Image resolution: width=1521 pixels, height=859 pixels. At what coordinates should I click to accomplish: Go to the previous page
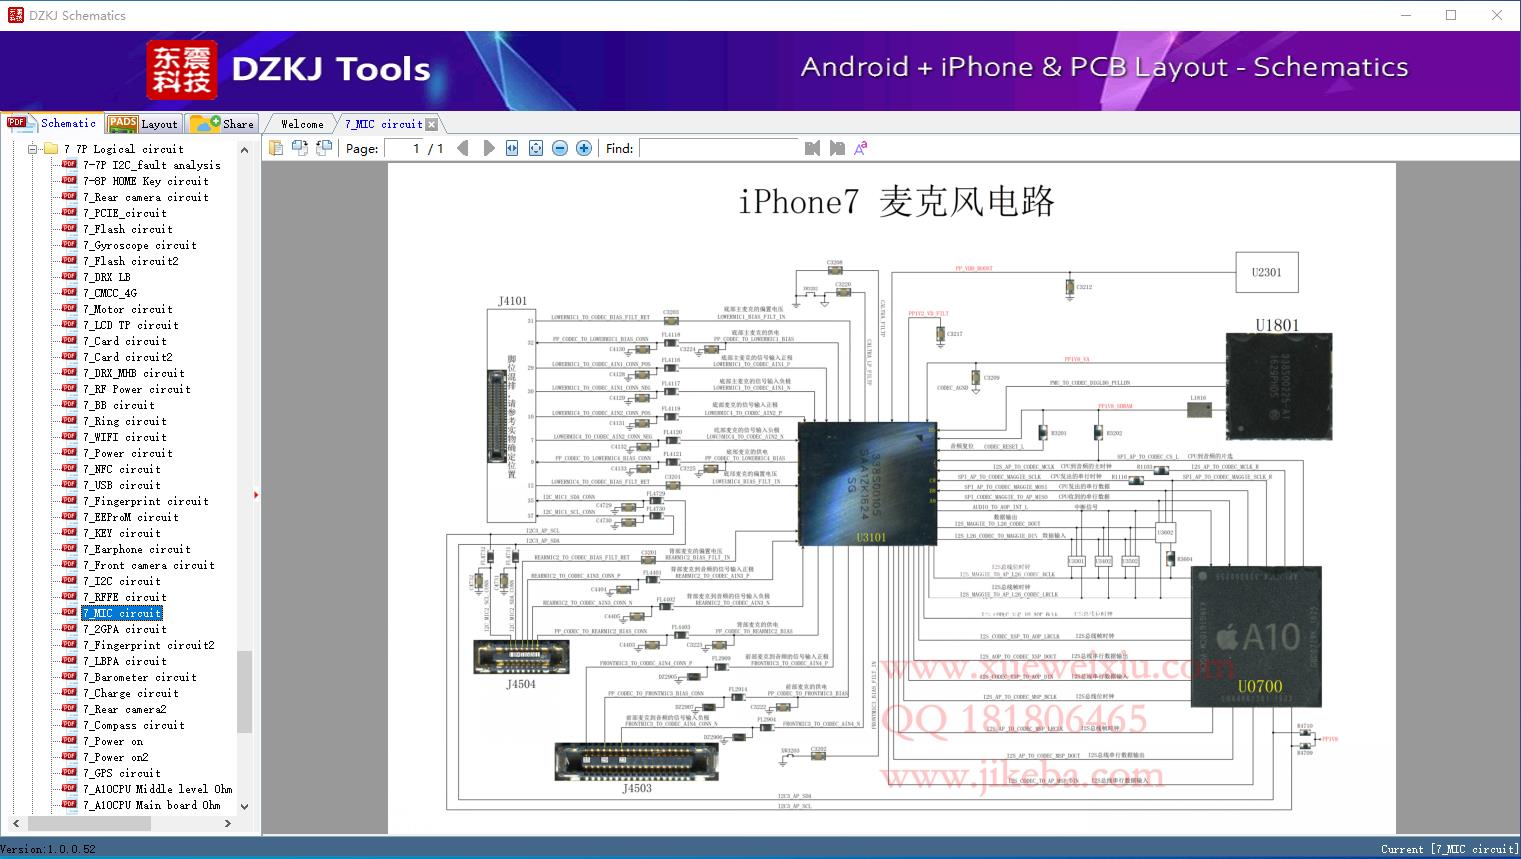462,148
